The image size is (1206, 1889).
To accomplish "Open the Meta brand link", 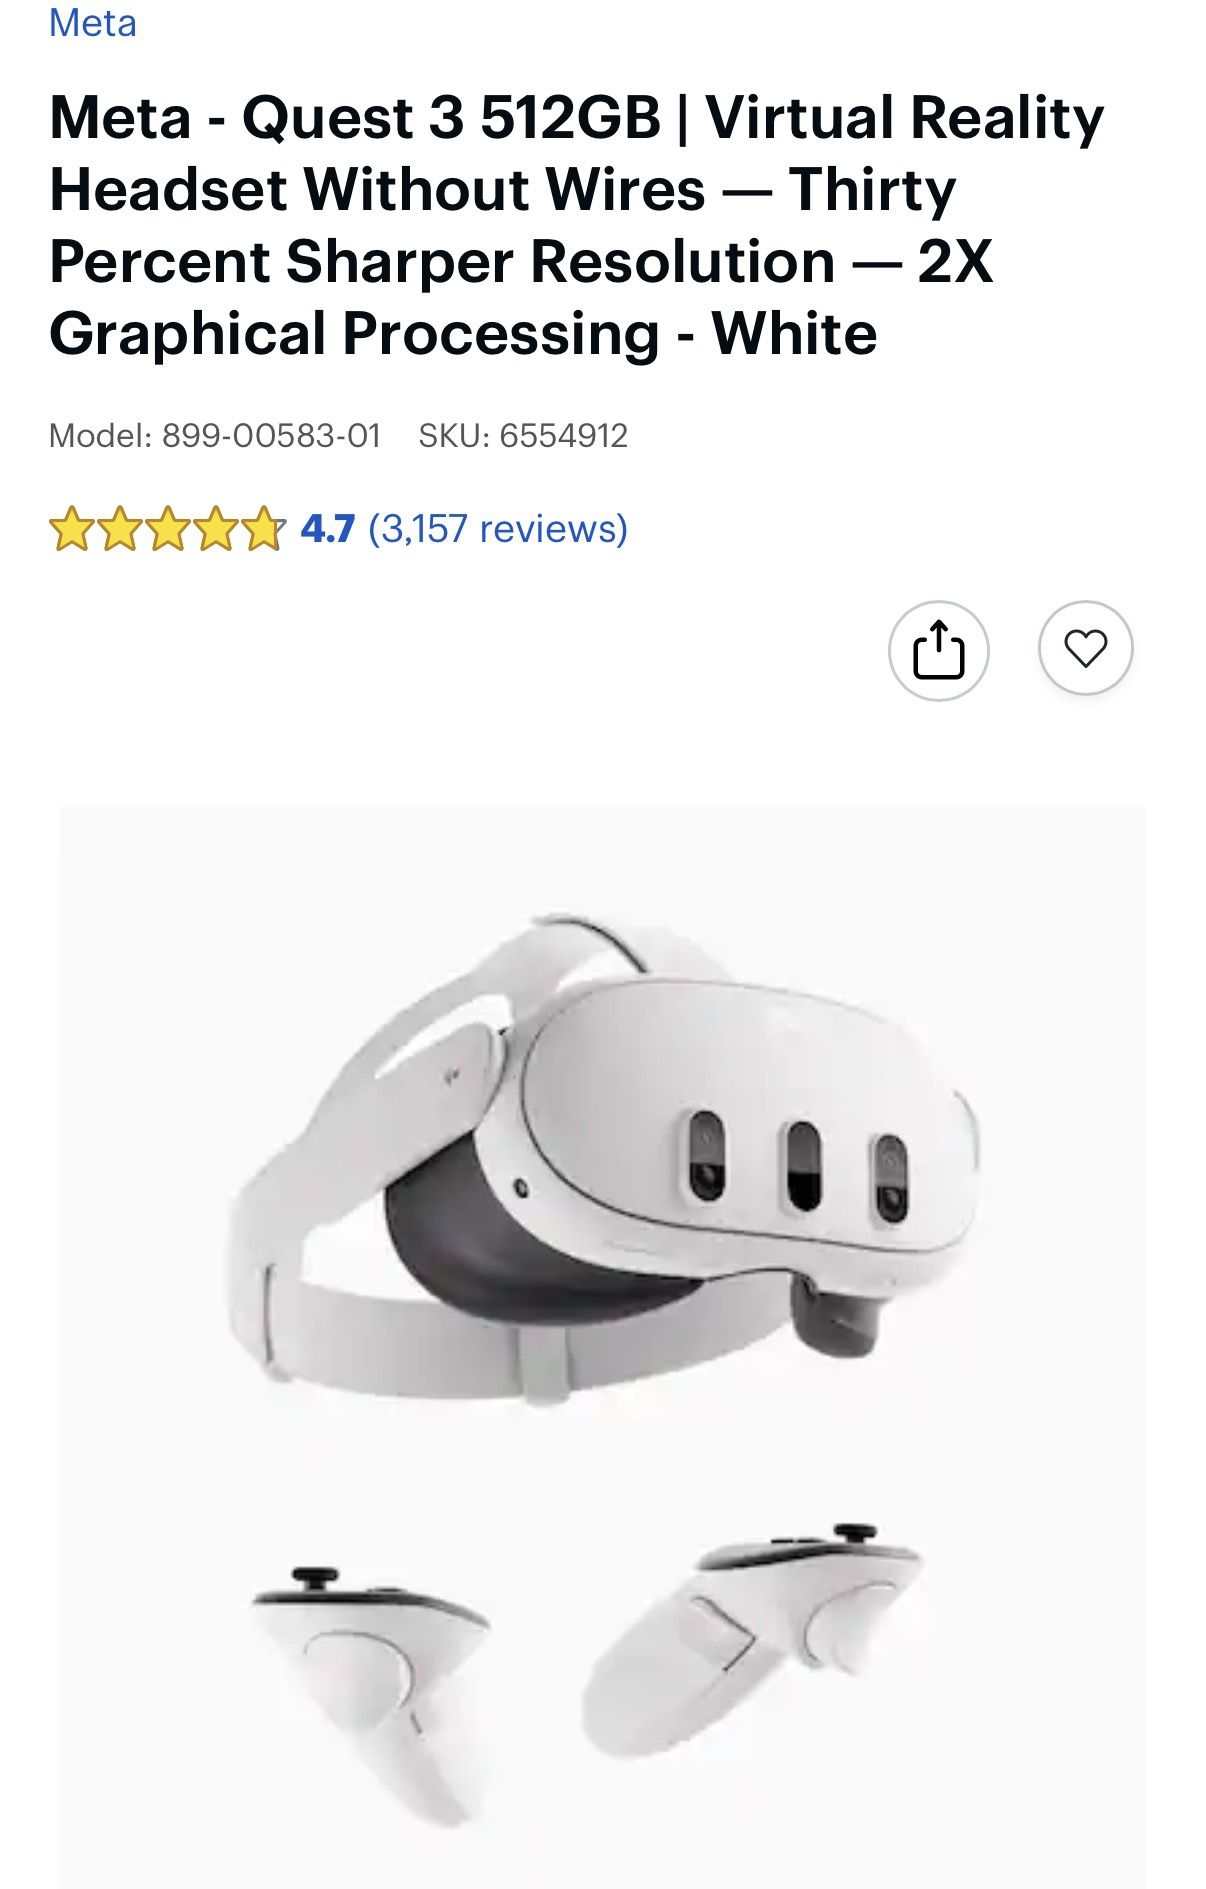I will tap(93, 22).
